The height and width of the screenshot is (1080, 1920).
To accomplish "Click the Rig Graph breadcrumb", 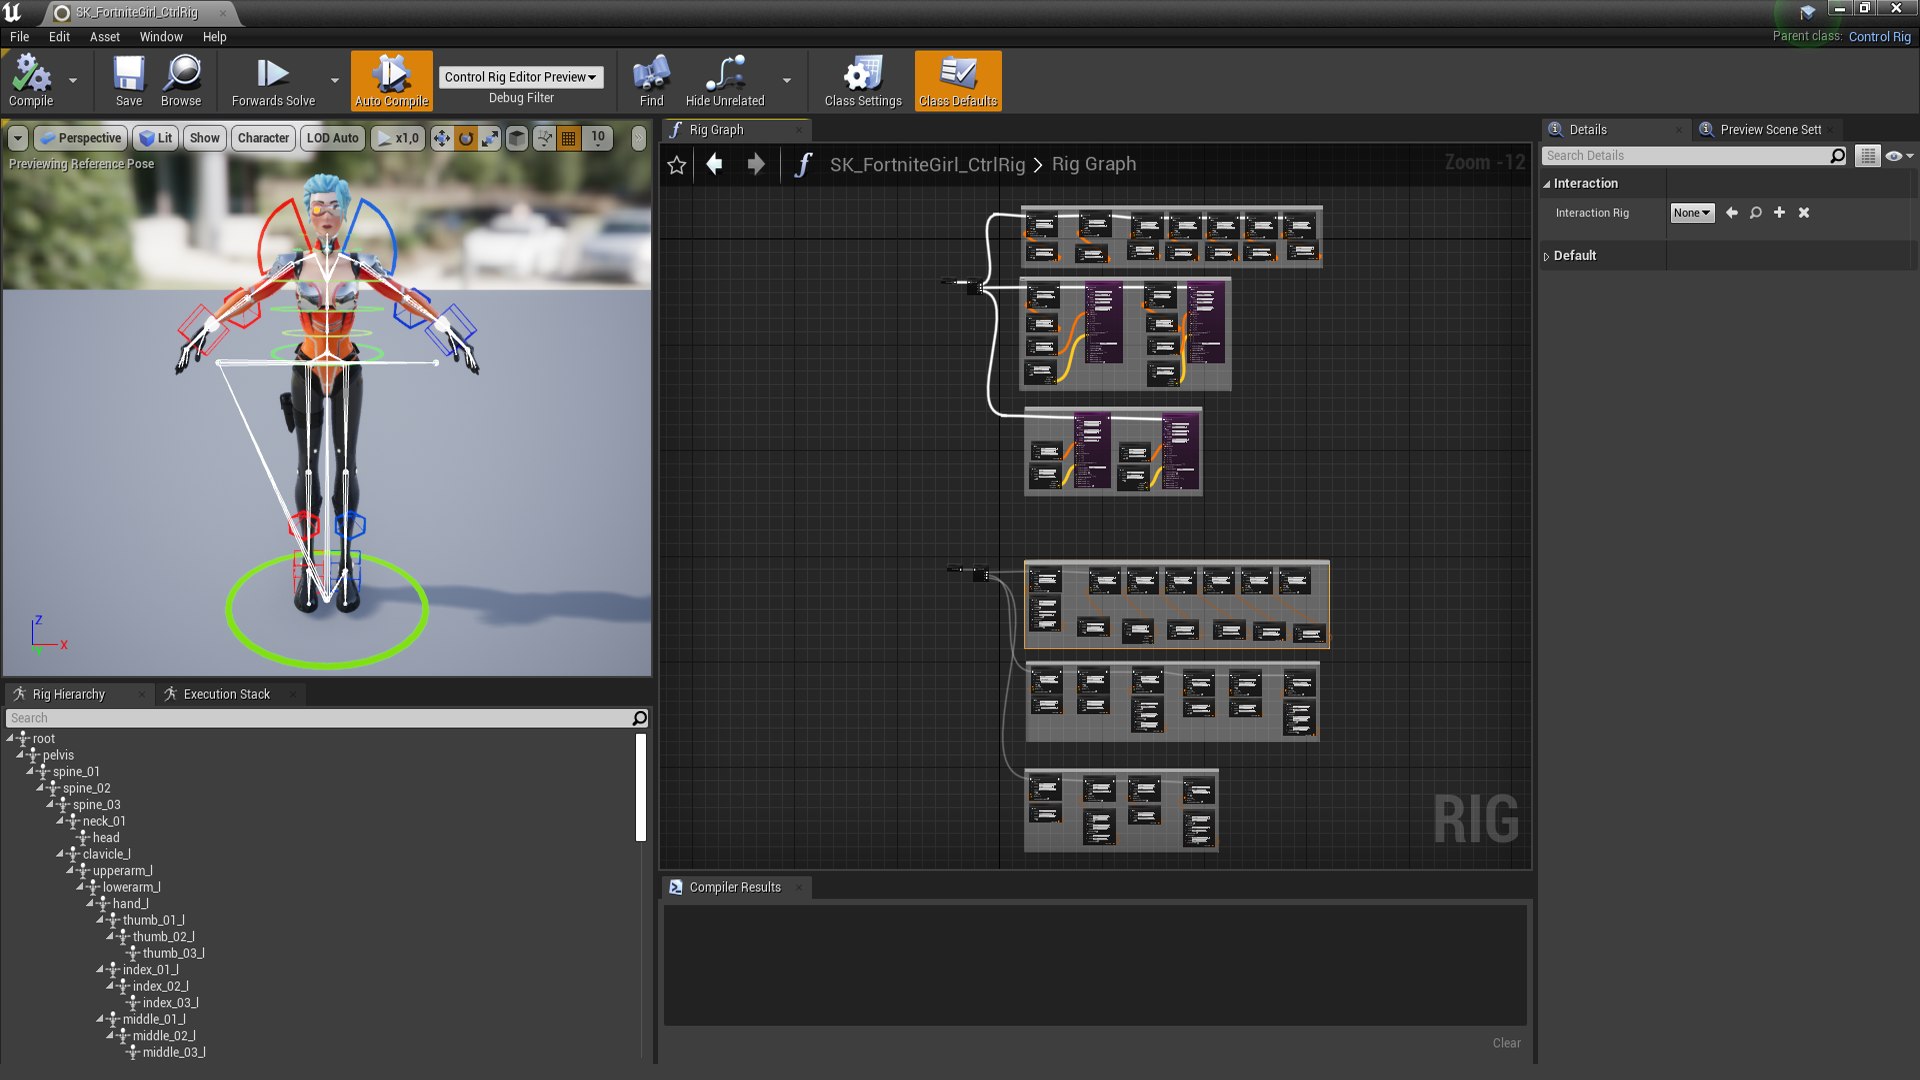I will tap(1094, 164).
